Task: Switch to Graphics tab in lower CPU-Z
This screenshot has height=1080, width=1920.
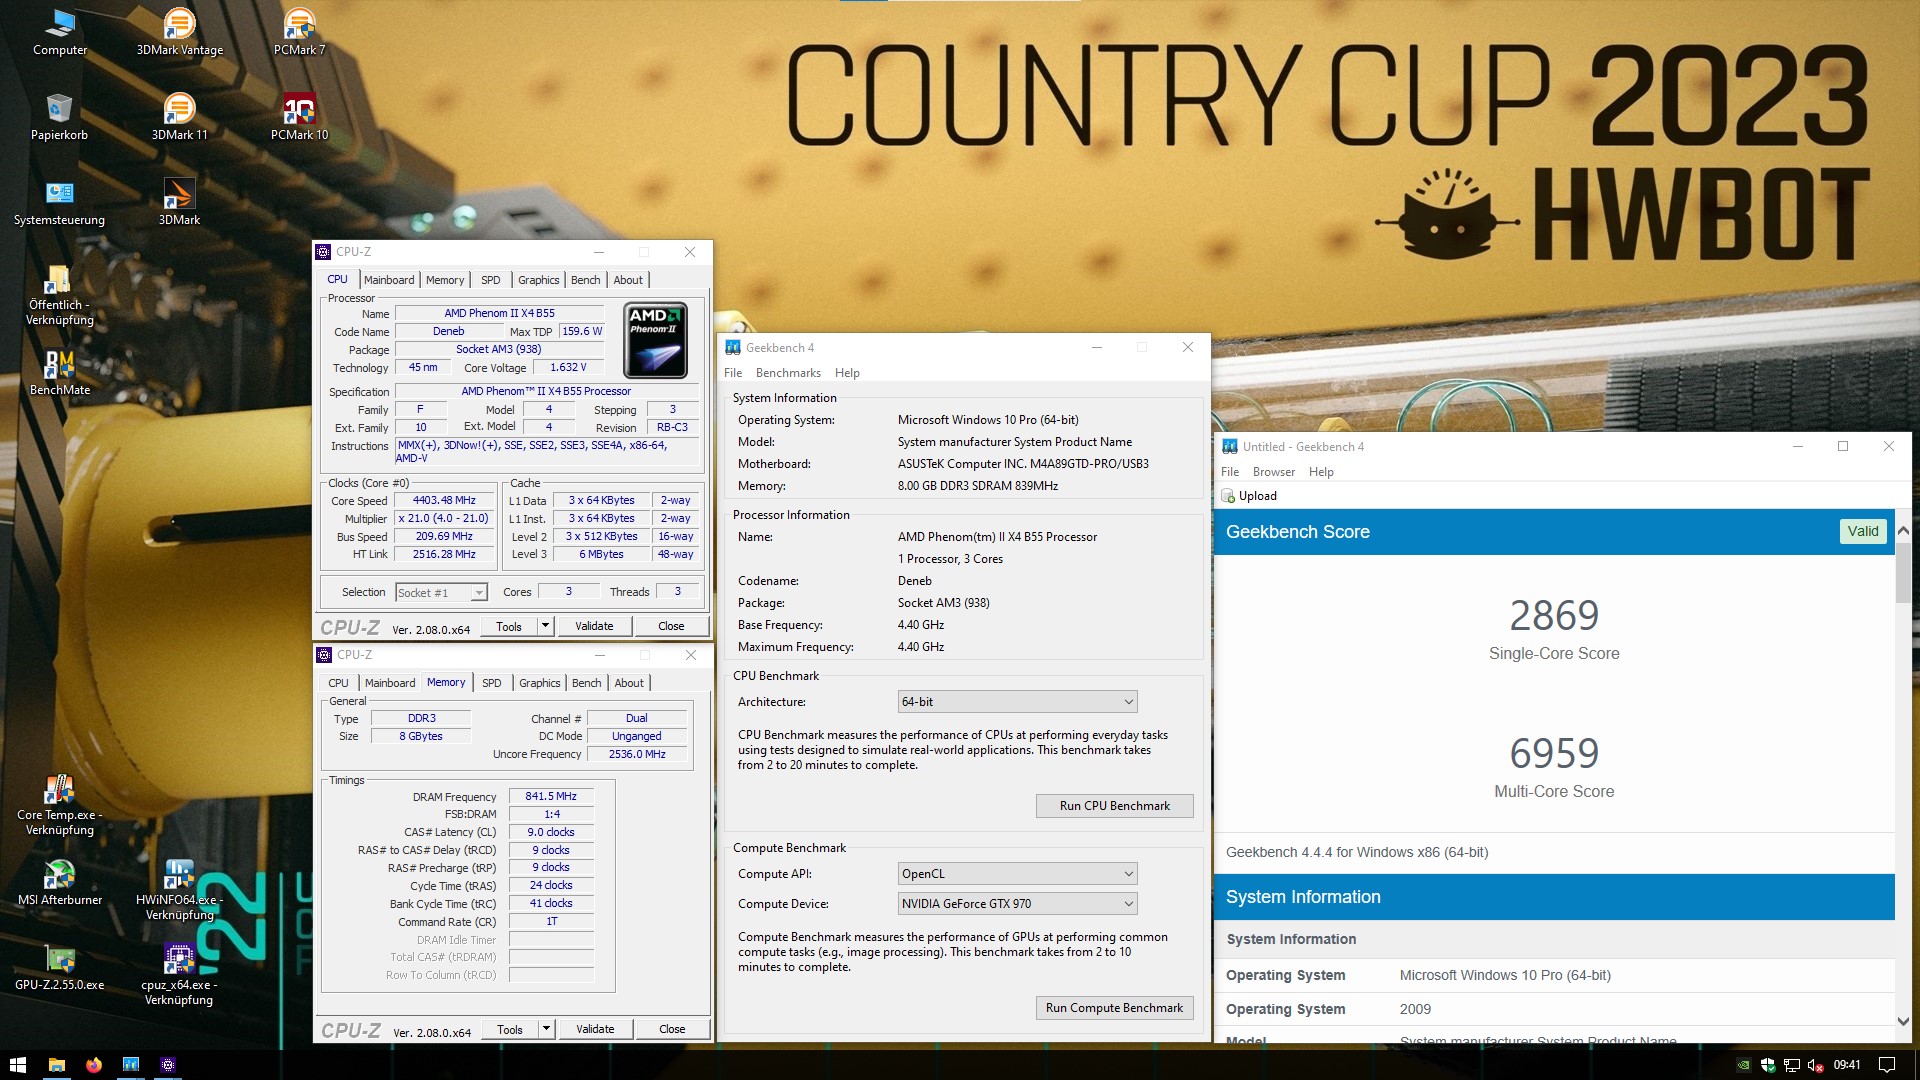Action: pyautogui.click(x=540, y=683)
